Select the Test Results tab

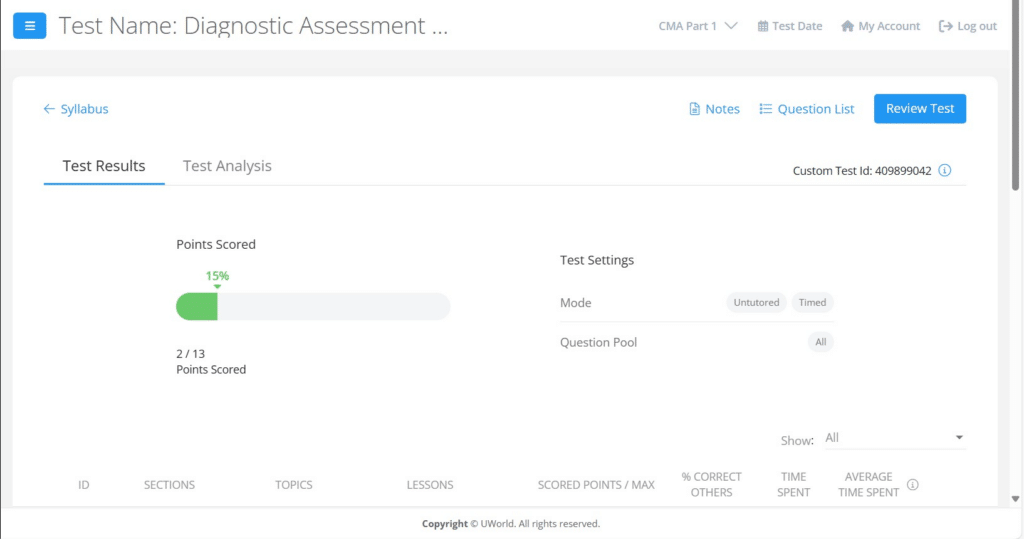pos(104,166)
